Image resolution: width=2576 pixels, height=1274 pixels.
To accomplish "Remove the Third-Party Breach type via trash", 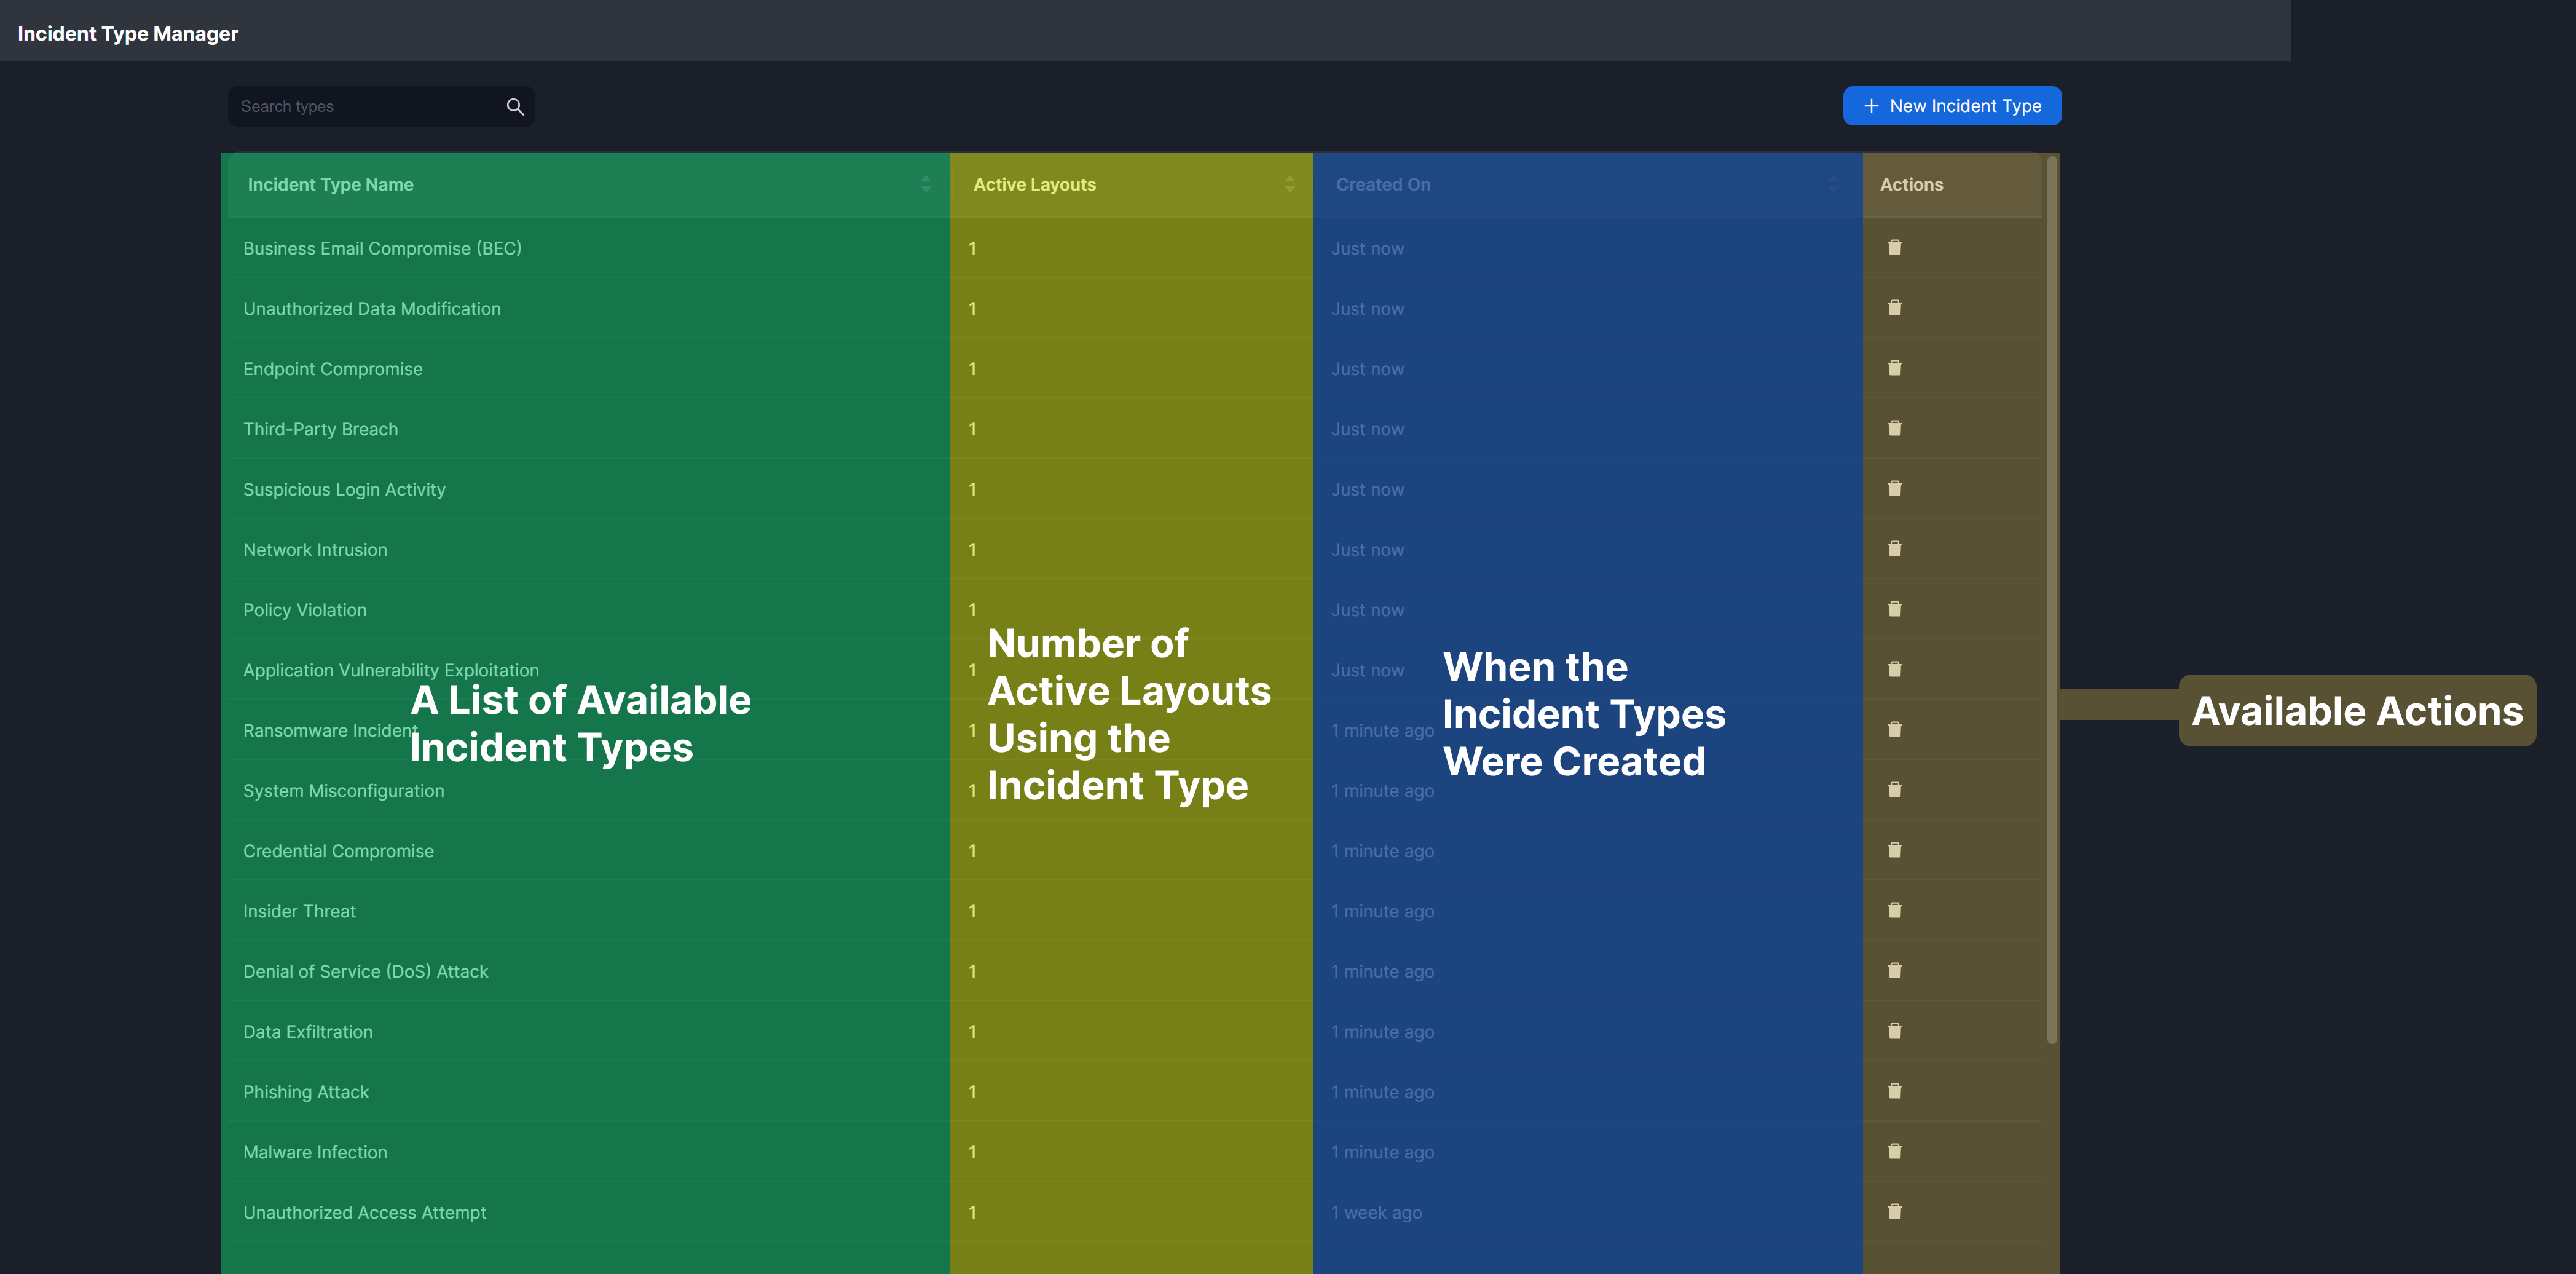I will pyautogui.click(x=1894, y=428).
